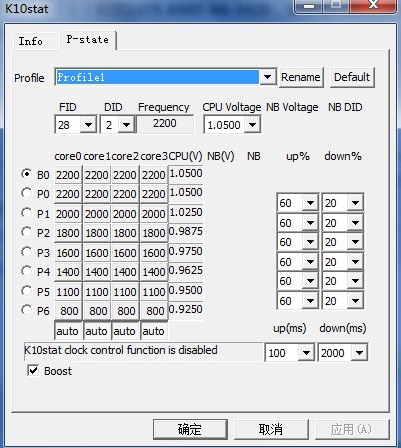Choose the P4 state radio button
The image size is (401, 448).
coord(26,271)
